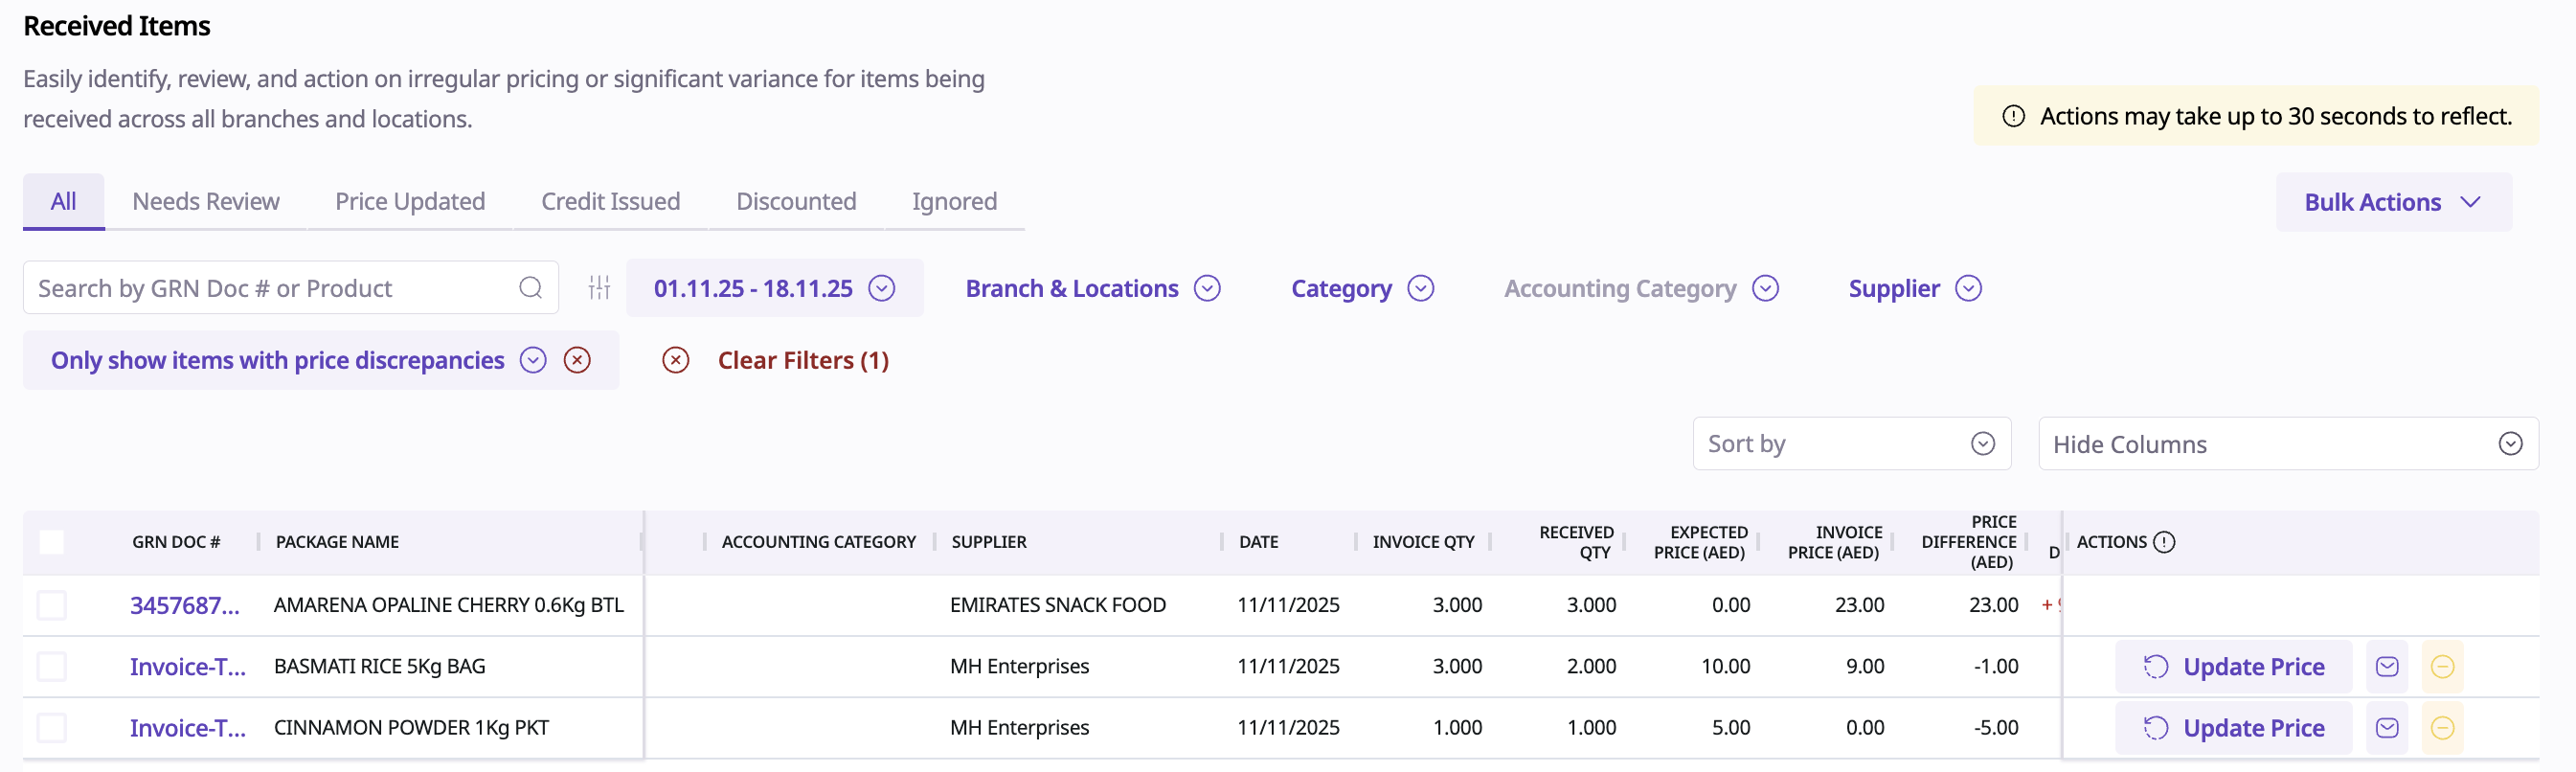2576x772 pixels.
Task: Click the search magnifier icon
Action: (x=530, y=288)
